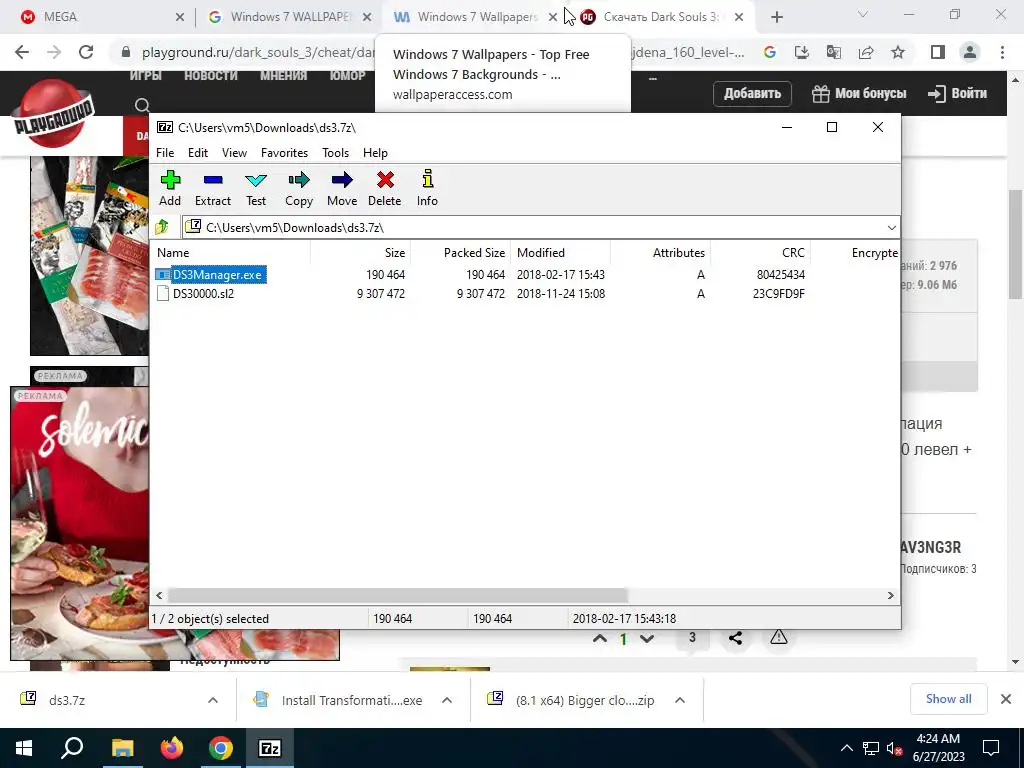Image resolution: width=1024 pixels, height=768 pixels.
Task: Show hidden system tray icons
Action: pyautogui.click(x=846, y=748)
